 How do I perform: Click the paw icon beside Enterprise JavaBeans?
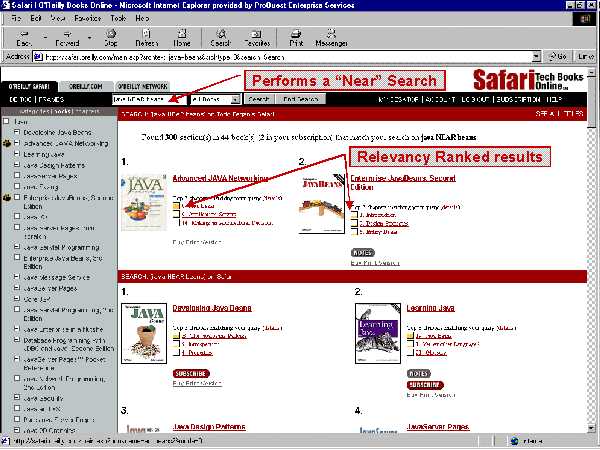point(7,198)
